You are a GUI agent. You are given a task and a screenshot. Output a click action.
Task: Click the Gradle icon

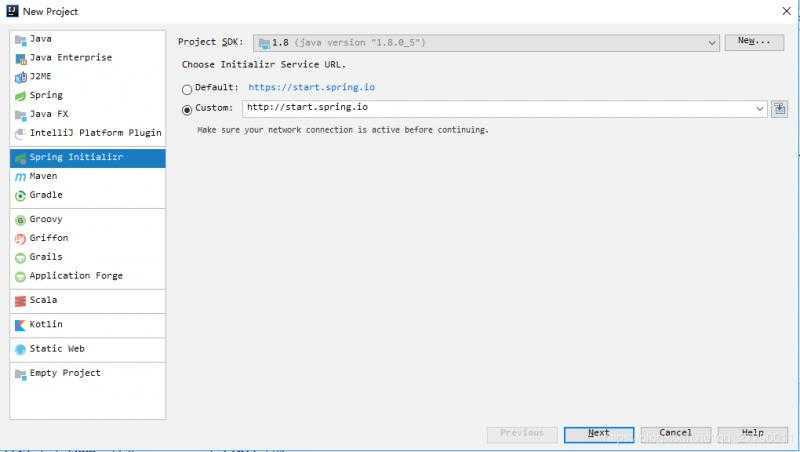point(20,196)
